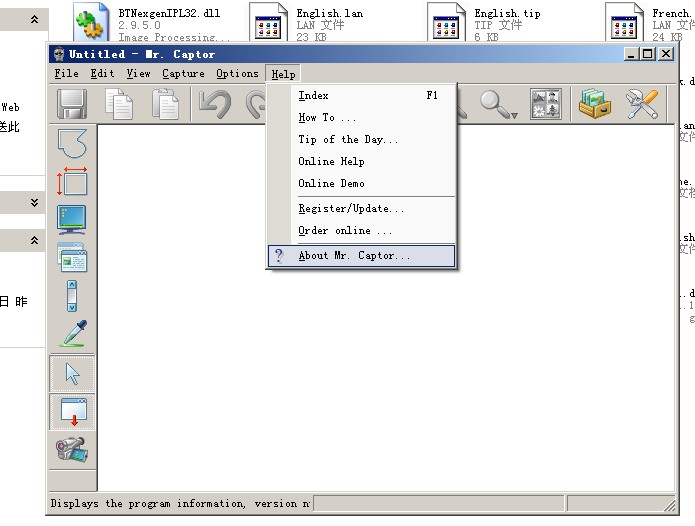
Task: Choose Tip of the Day... entry
Action: [x=362, y=140]
